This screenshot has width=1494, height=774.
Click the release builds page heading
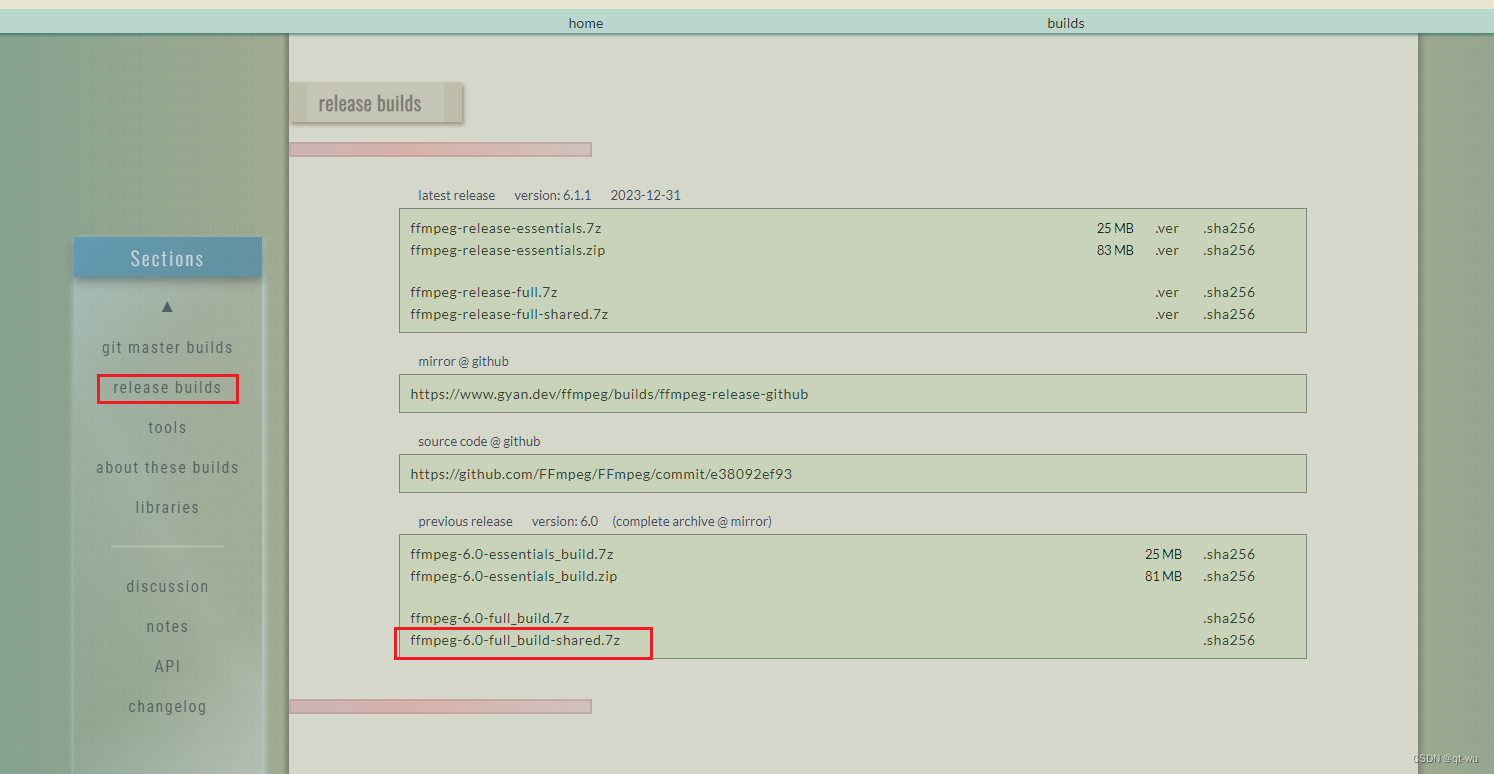click(370, 104)
